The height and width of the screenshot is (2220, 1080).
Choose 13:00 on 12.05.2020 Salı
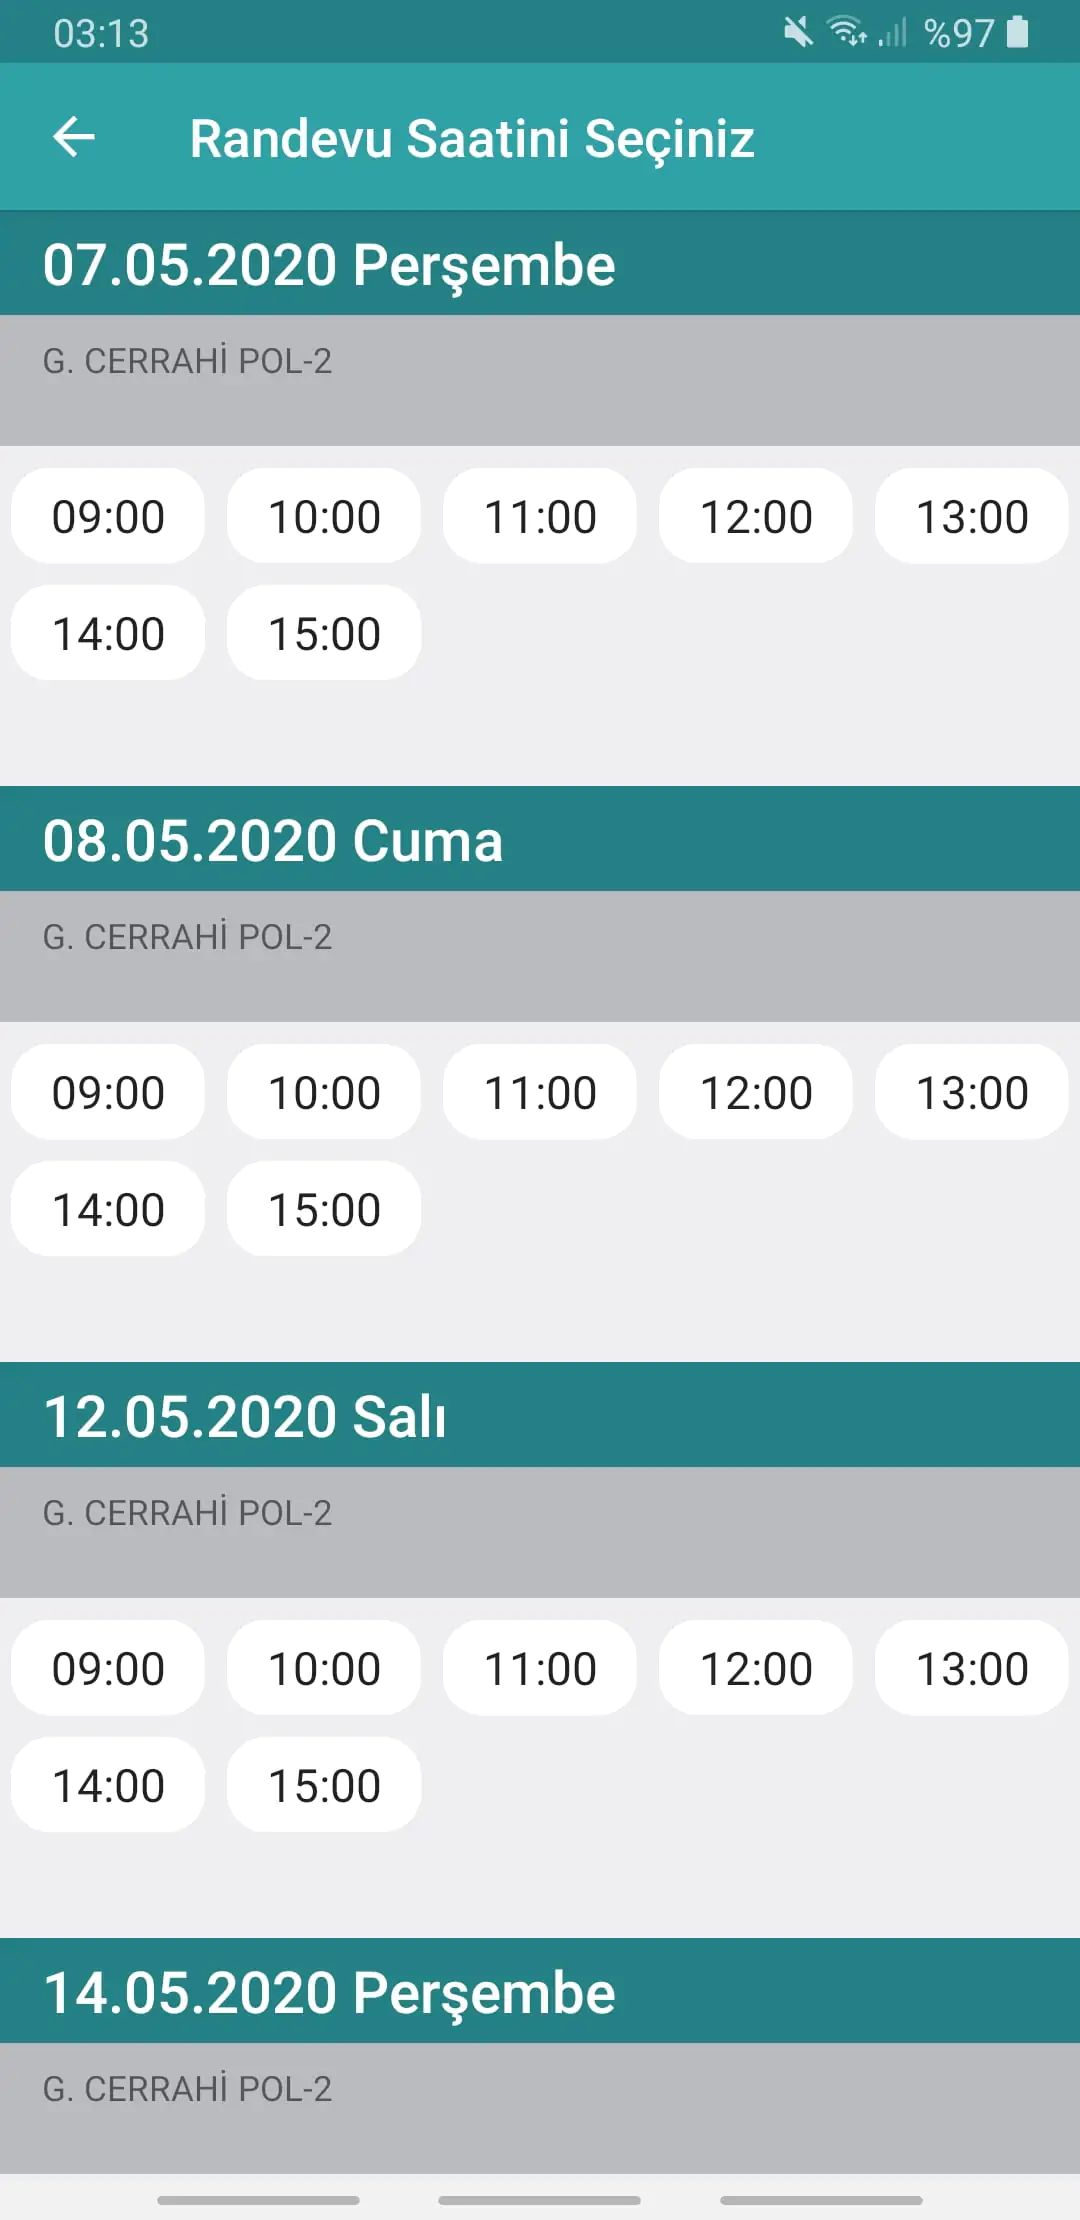click(x=972, y=1669)
